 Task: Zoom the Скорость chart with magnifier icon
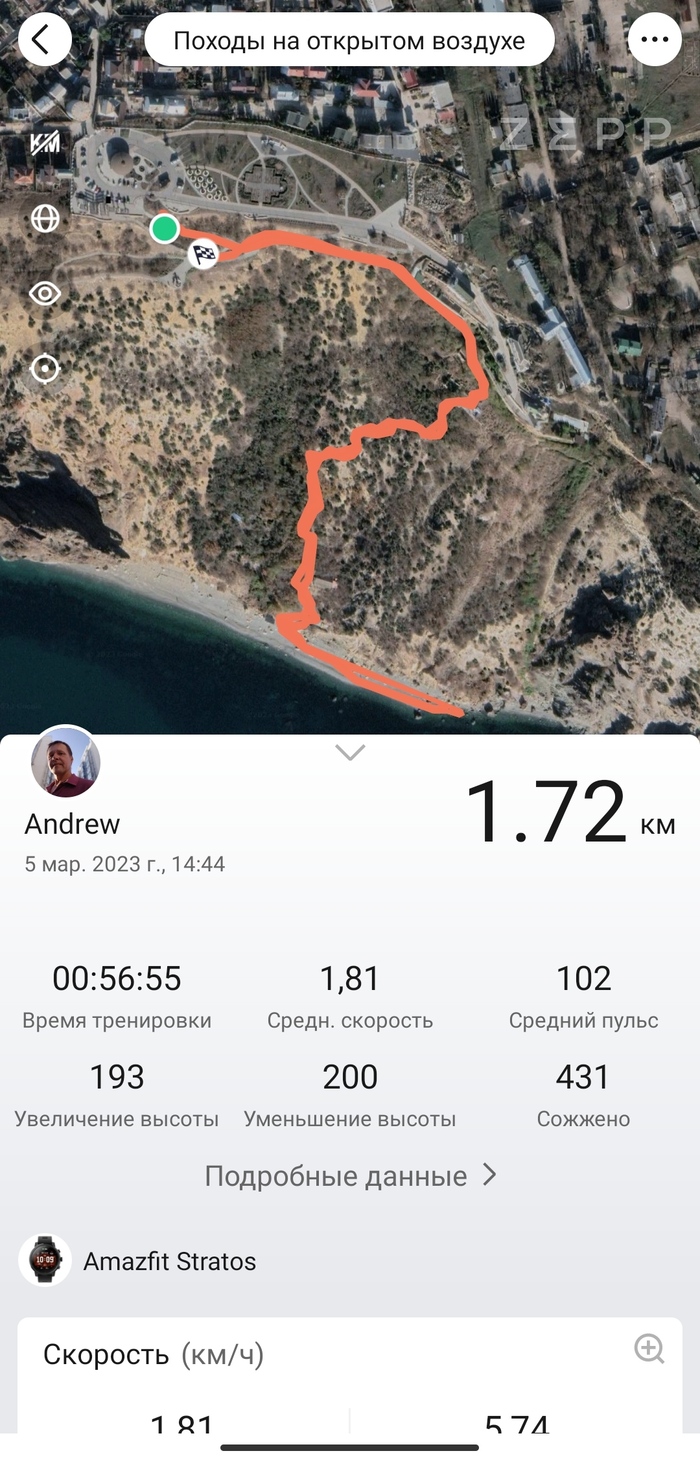click(x=649, y=1349)
